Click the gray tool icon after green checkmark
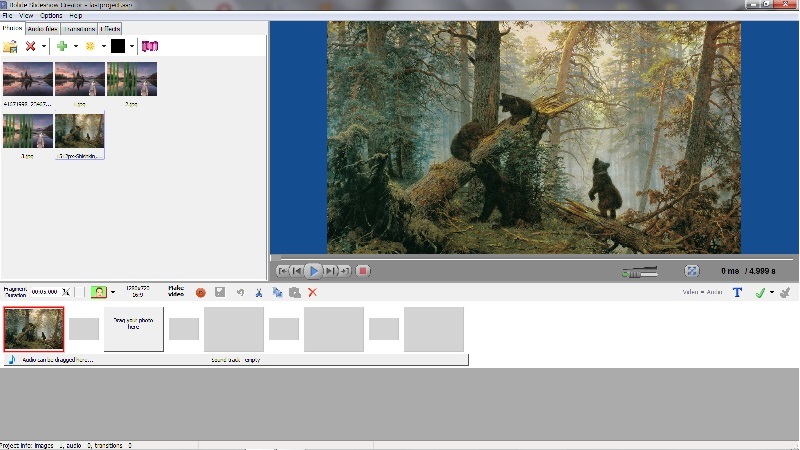The image size is (800, 450). point(785,292)
